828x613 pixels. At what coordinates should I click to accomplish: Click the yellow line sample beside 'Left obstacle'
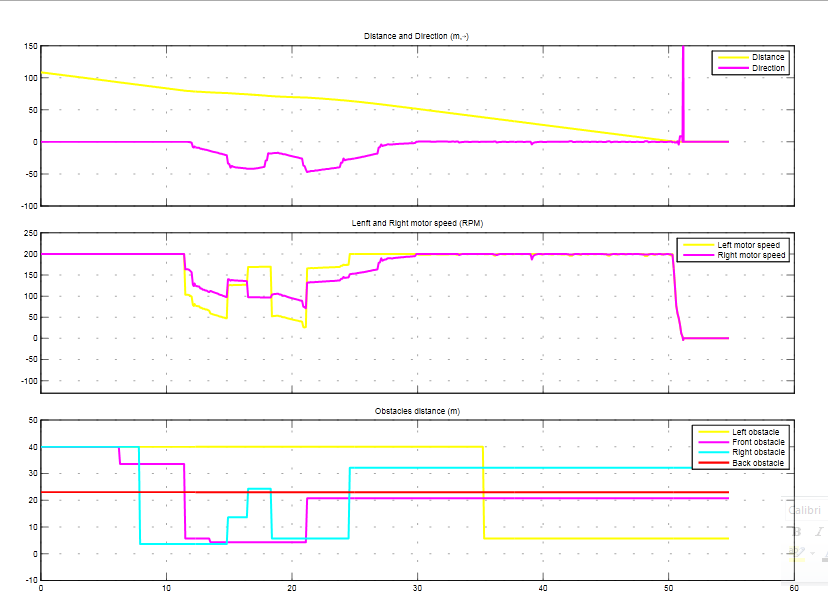tap(713, 432)
